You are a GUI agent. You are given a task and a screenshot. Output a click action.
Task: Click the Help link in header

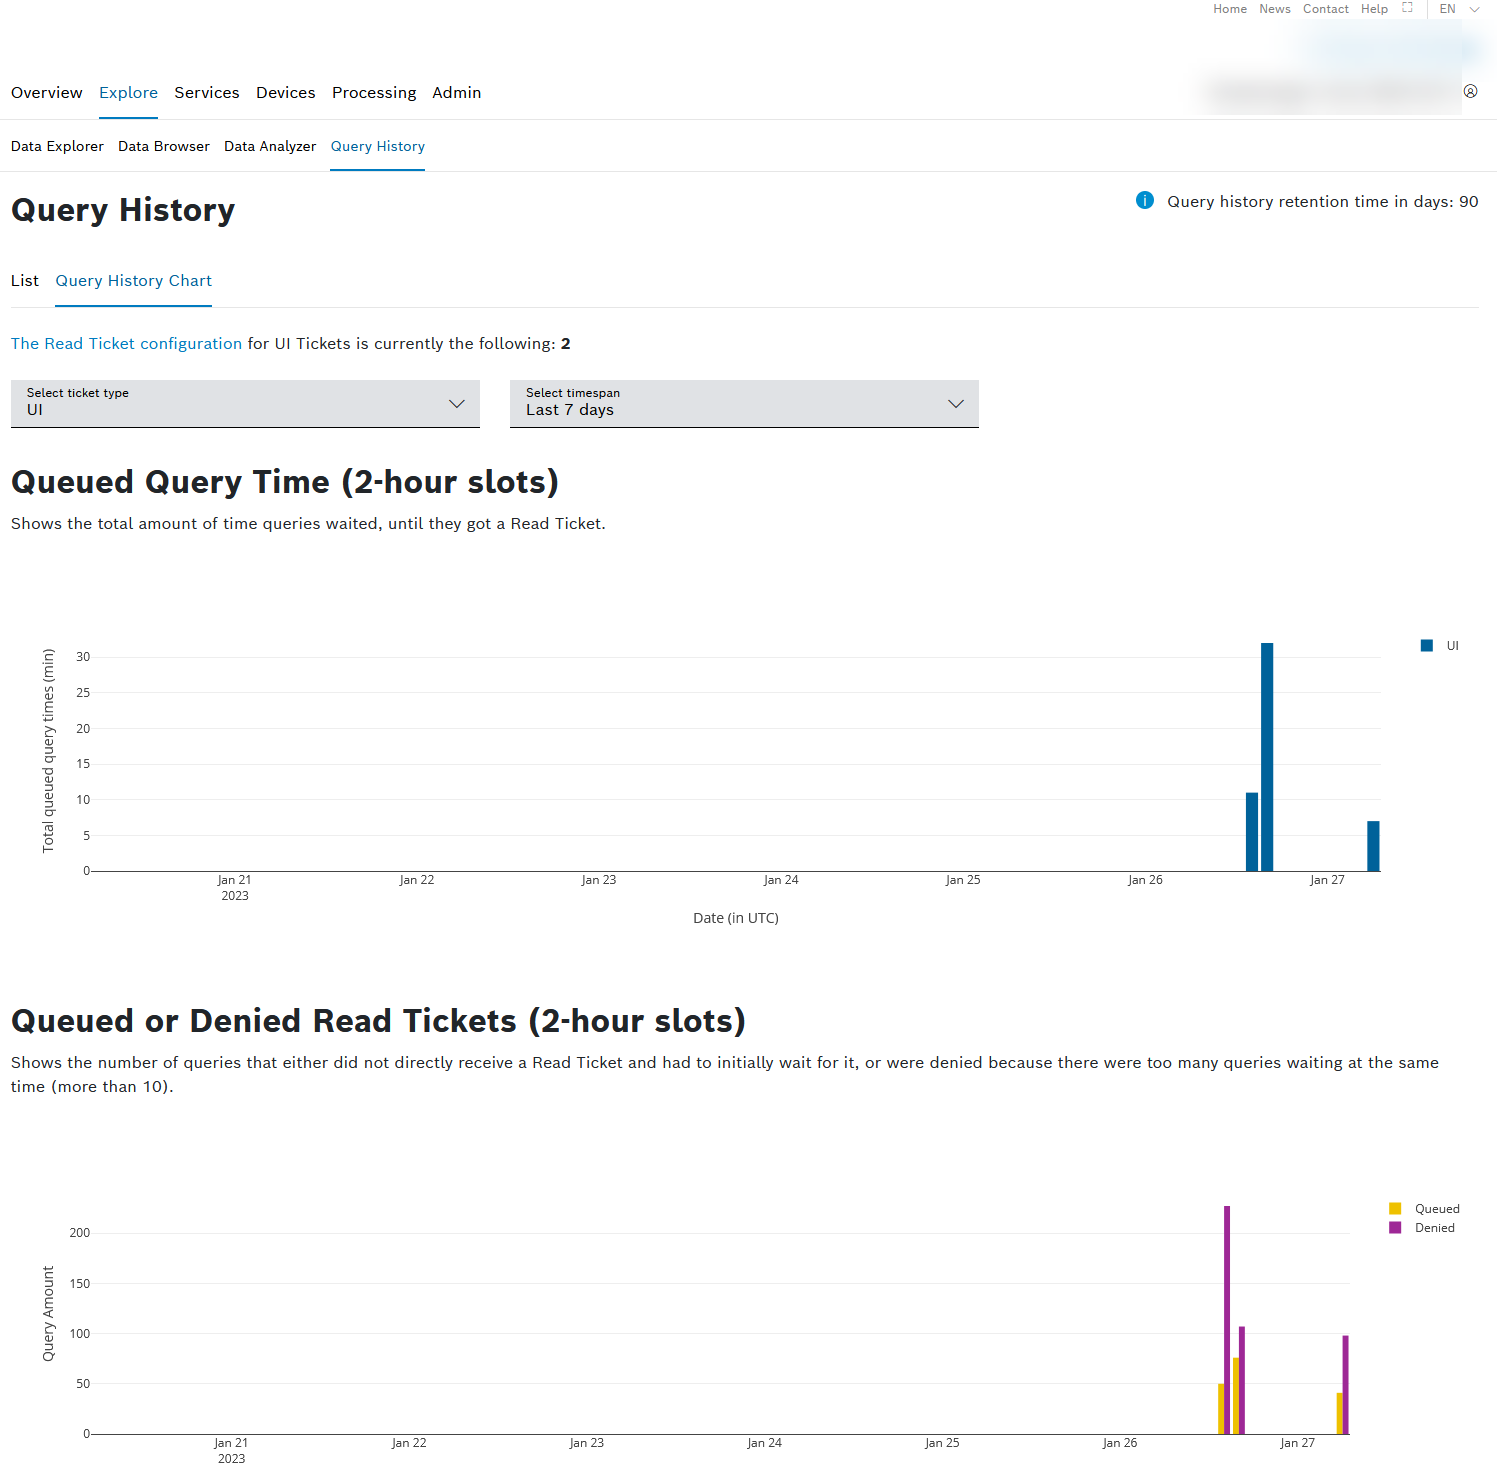(1374, 9)
